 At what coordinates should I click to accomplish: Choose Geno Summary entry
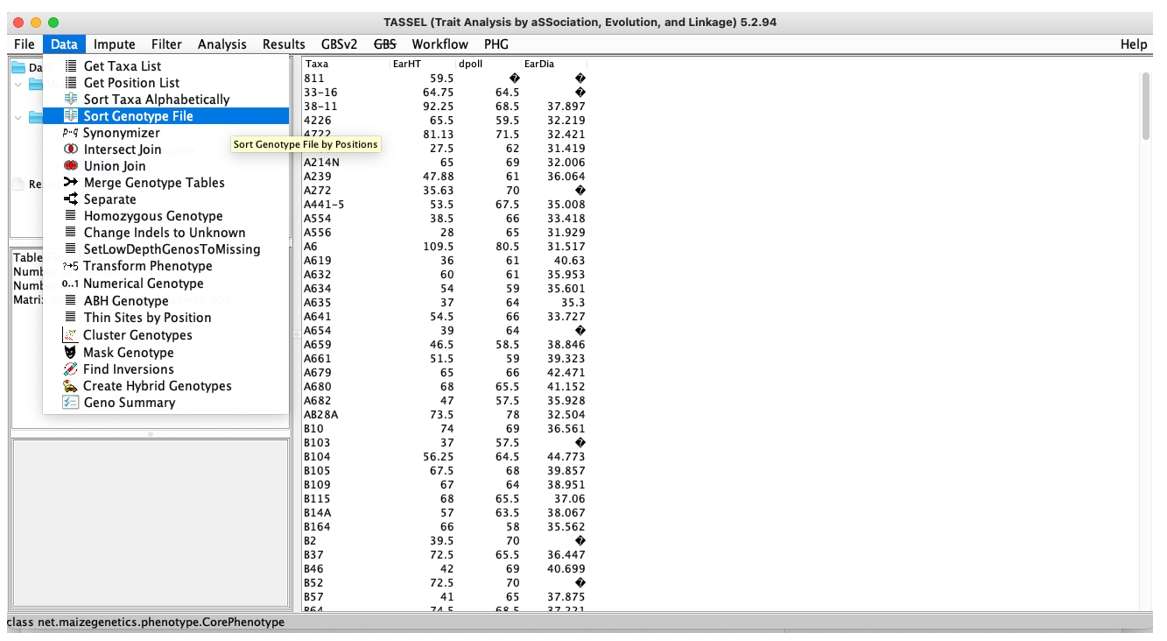click(x=166, y=403)
